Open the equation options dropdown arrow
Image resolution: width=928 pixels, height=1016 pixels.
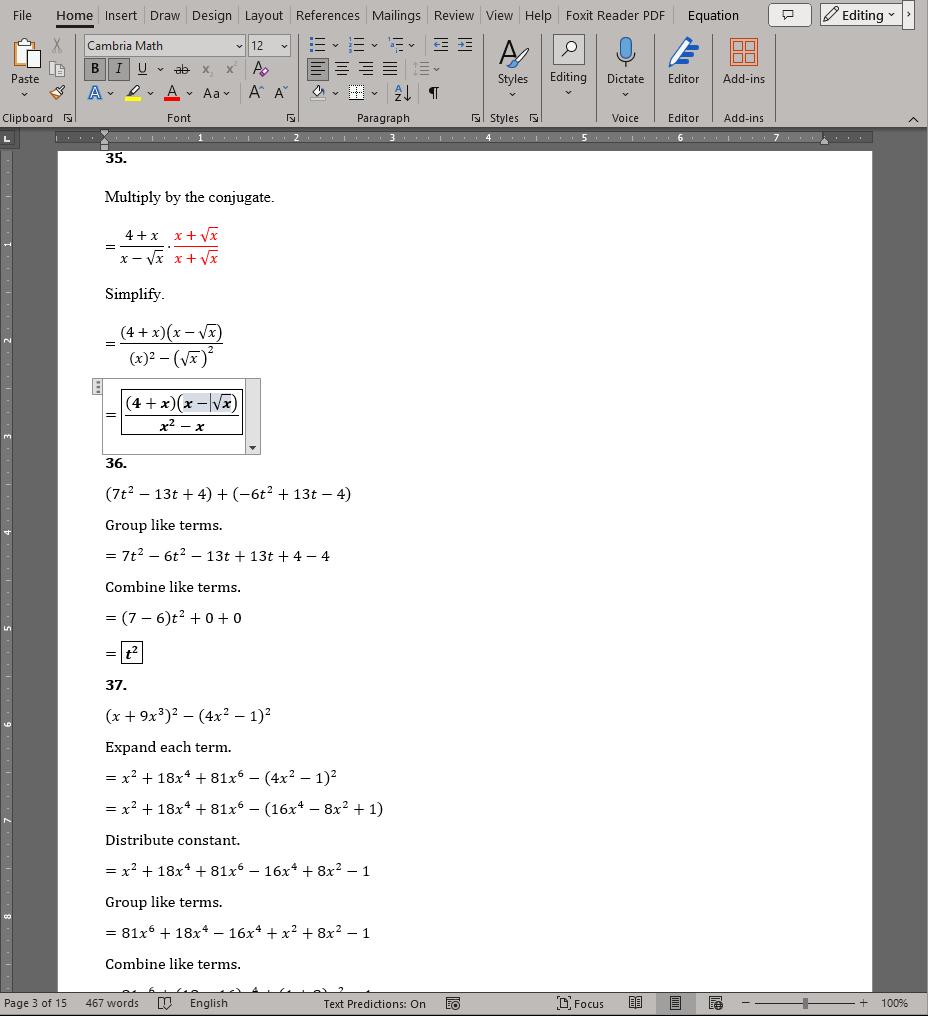click(x=253, y=448)
